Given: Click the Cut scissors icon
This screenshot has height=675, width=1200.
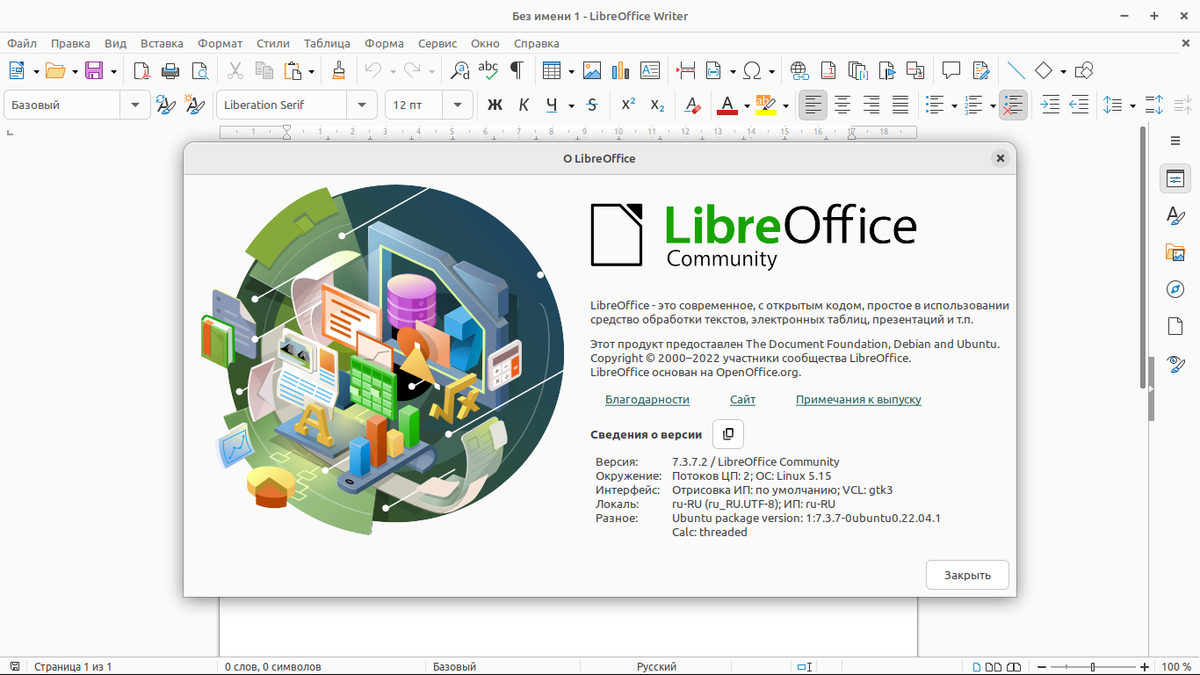Looking at the screenshot, I should click(x=235, y=71).
